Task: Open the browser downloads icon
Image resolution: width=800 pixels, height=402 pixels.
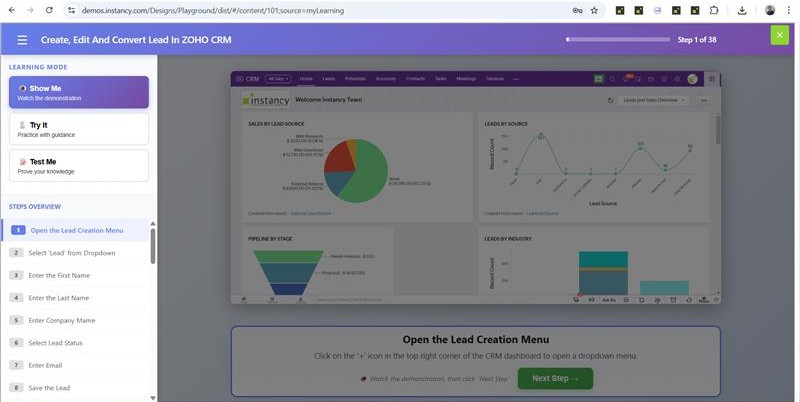Action: point(742,10)
